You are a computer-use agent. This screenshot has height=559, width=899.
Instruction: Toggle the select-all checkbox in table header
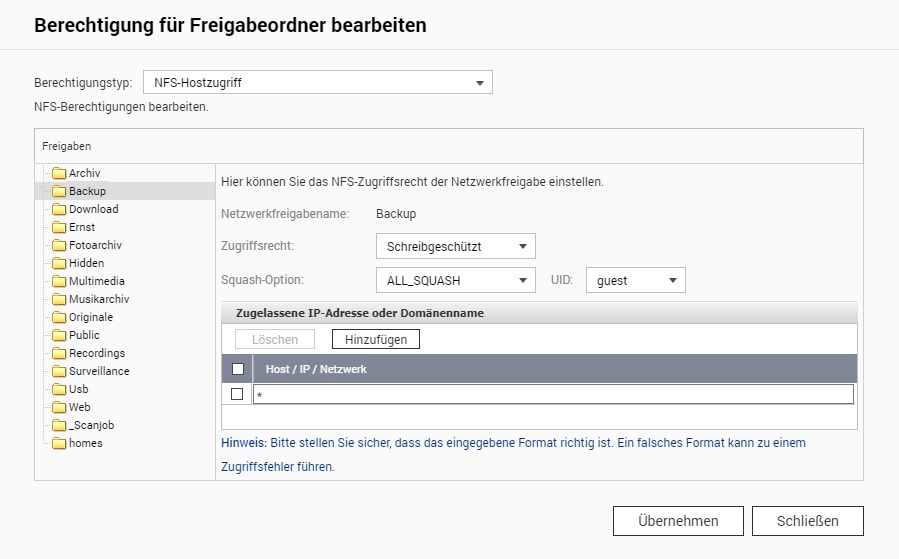point(238,369)
